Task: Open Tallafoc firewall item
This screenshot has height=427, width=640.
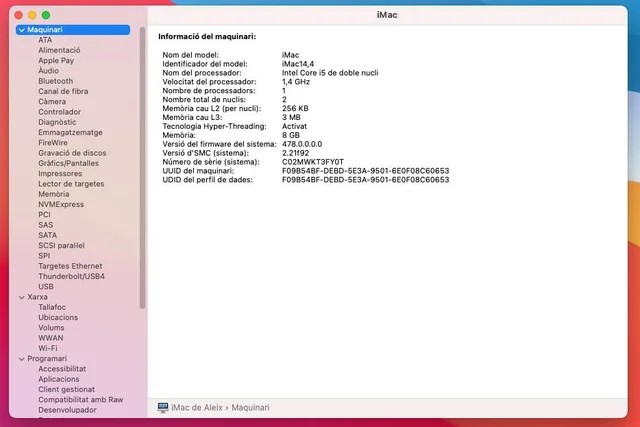Action: 52,307
